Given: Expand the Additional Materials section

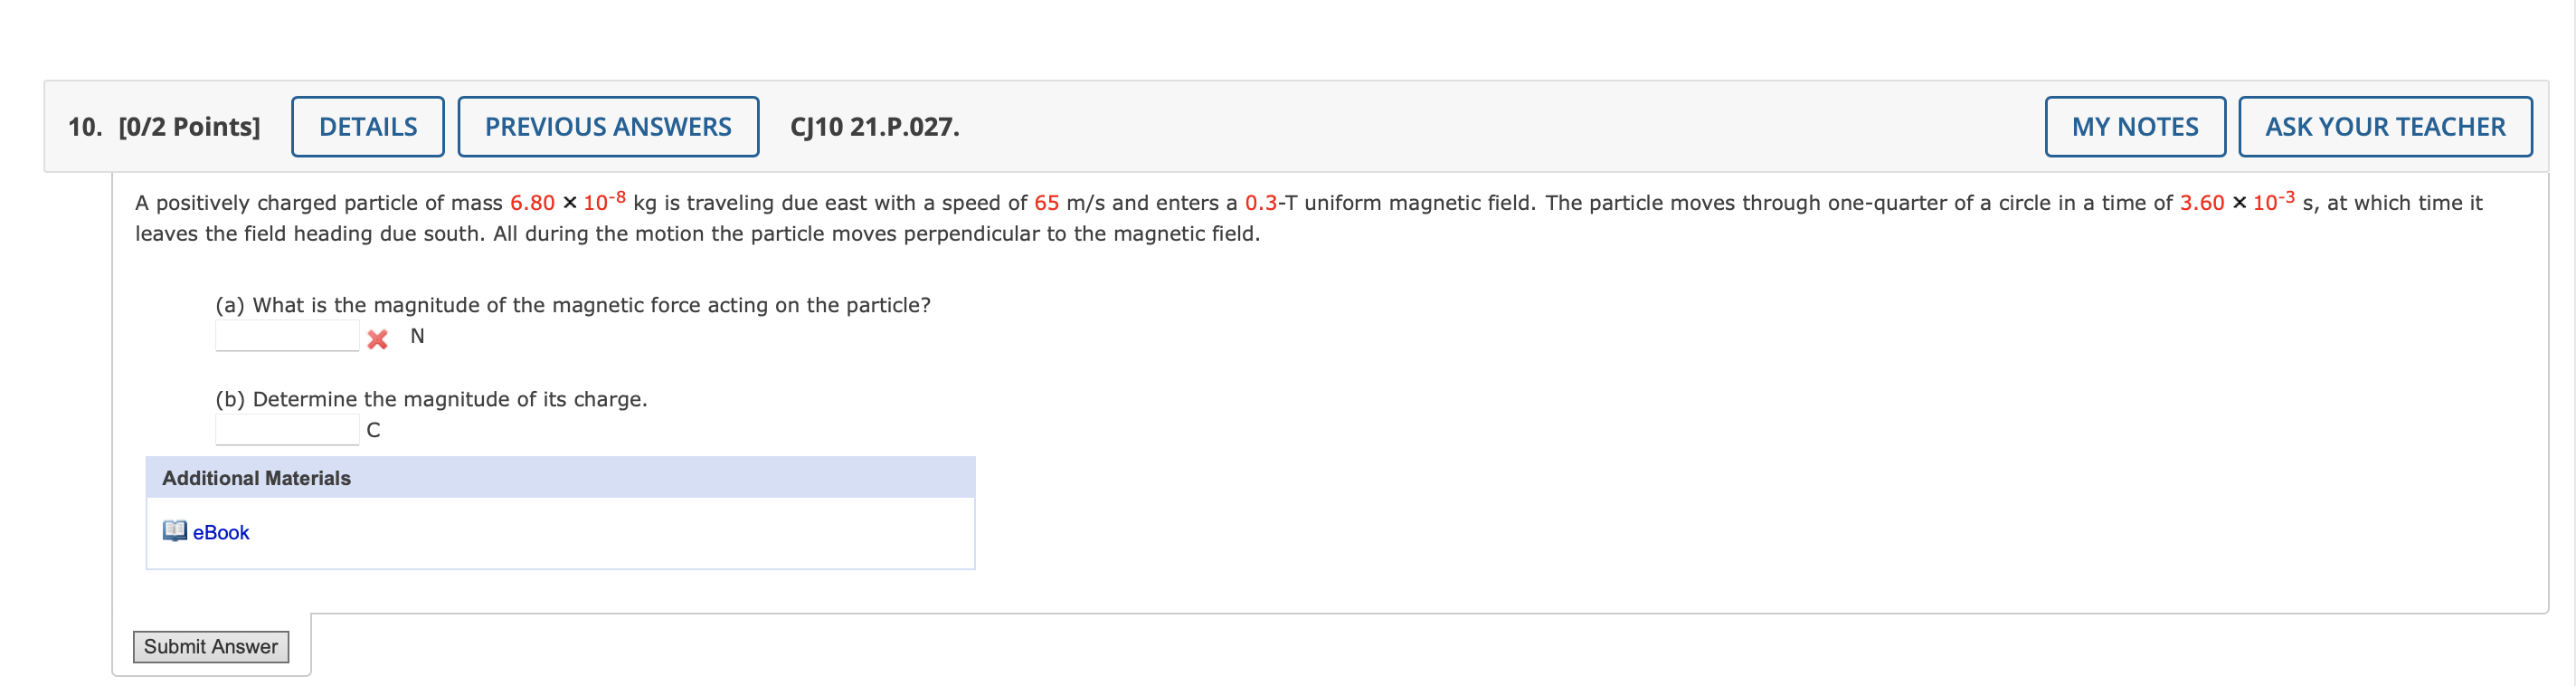Looking at the screenshot, I should 256,478.
